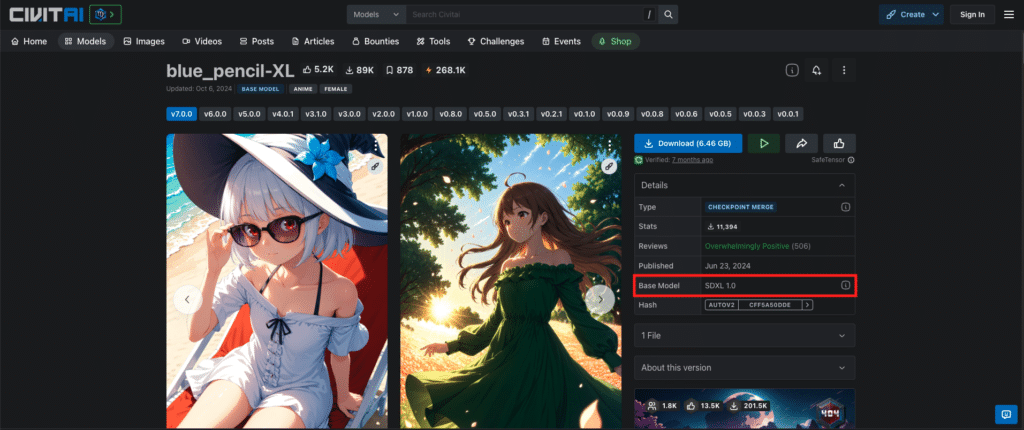Go to the Images nav tab

coord(144,41)
